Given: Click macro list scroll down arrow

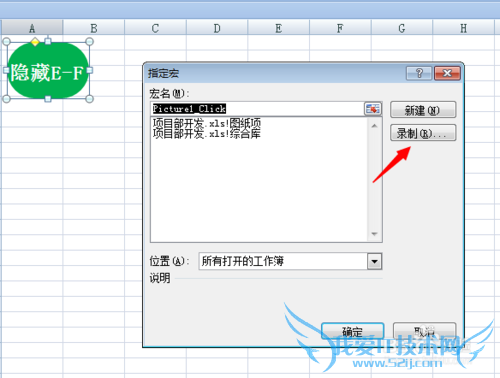Looking at the screenshot, I should coord(374,234).
